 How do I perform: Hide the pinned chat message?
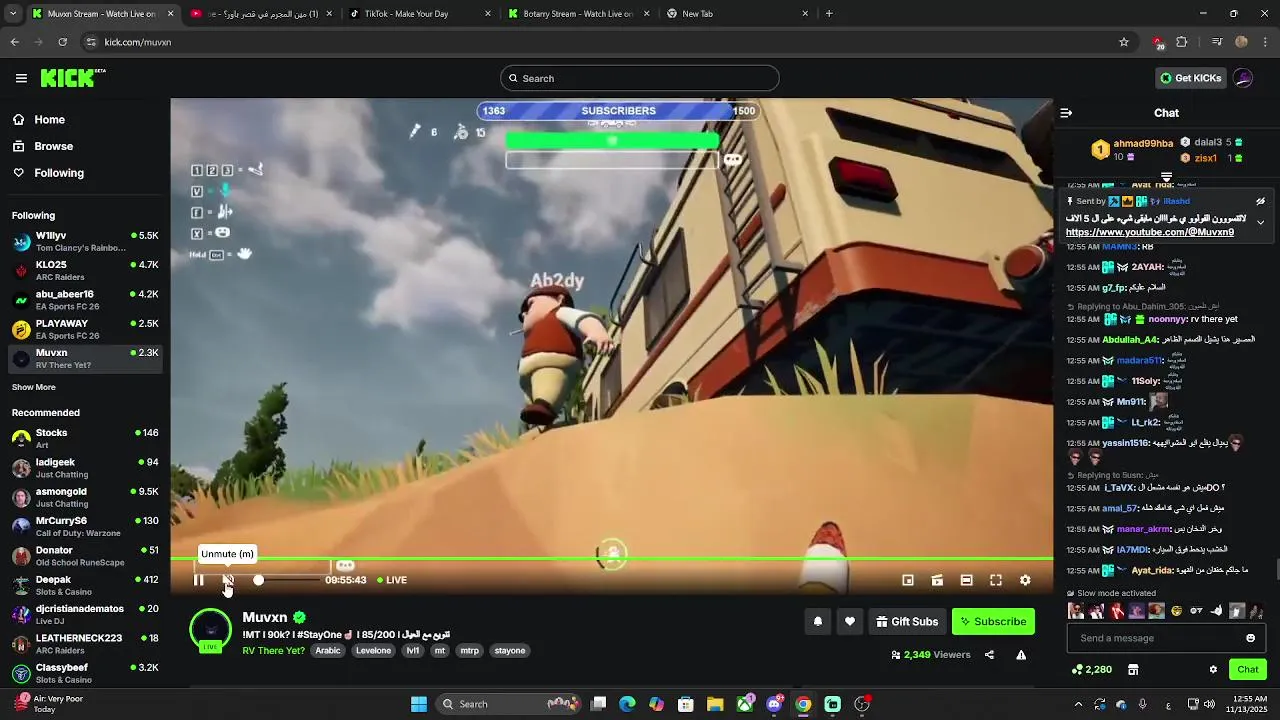(x=1260, y=201)
